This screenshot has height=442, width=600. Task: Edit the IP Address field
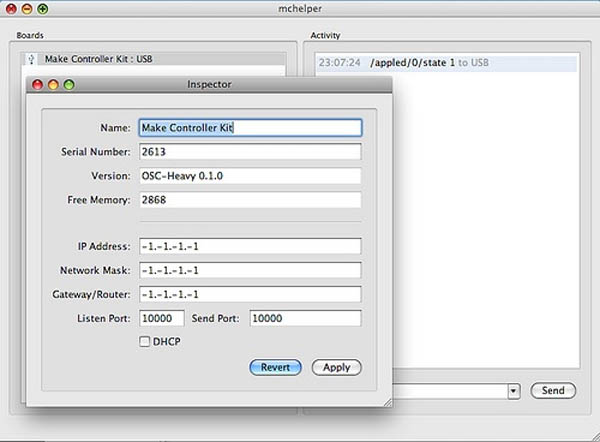coord(249,246)
